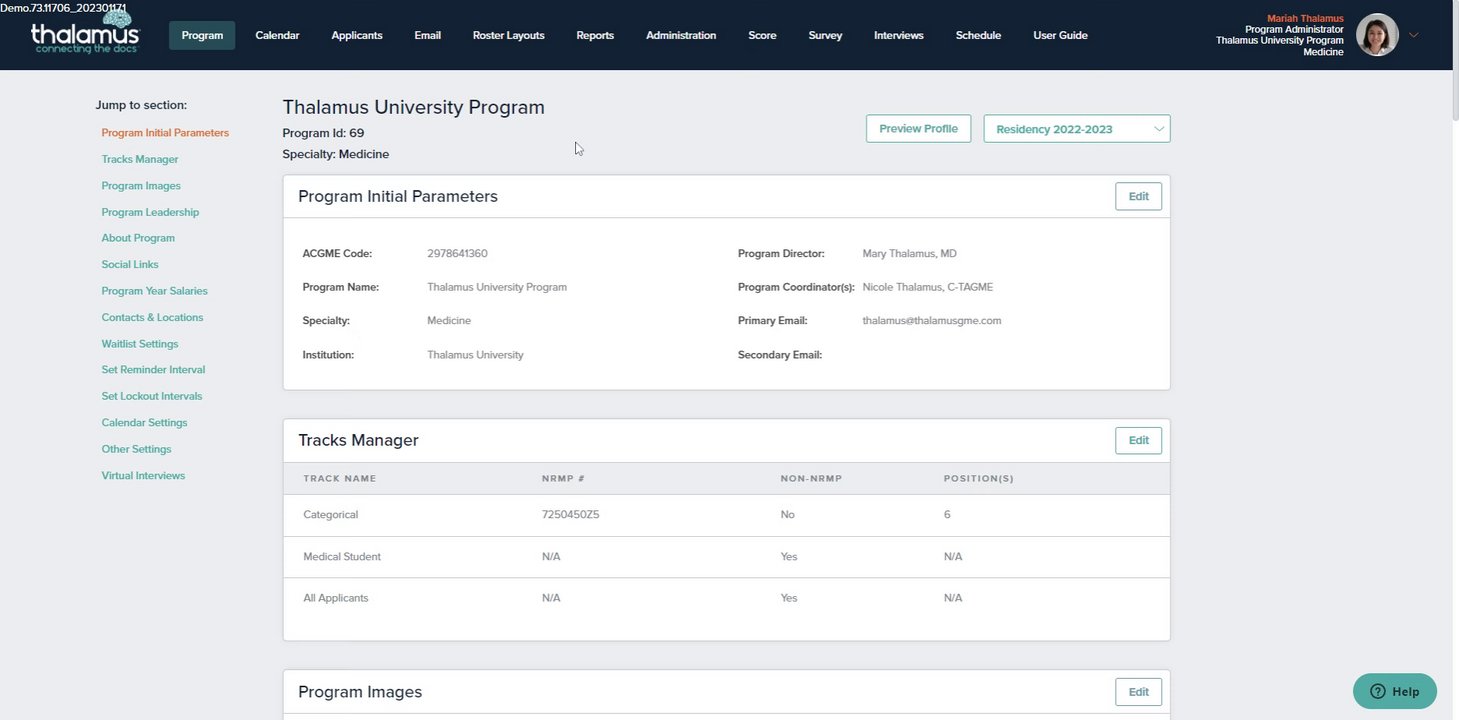Click the Thalamus logo in header
This screenshot has width=1459, height=720.
click(x=85, y=34)
